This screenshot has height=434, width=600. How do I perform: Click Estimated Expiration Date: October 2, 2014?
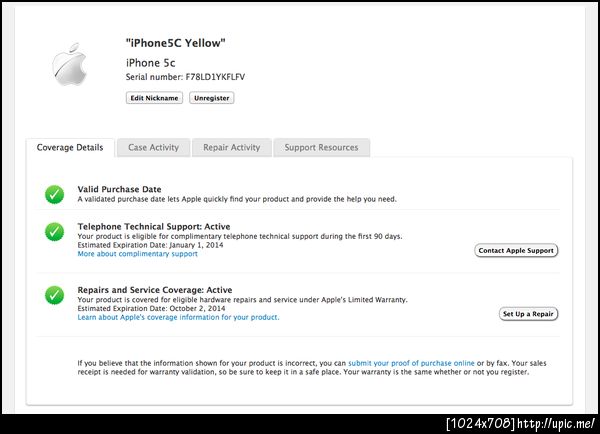pyautogui.click(x=151, y=308)
